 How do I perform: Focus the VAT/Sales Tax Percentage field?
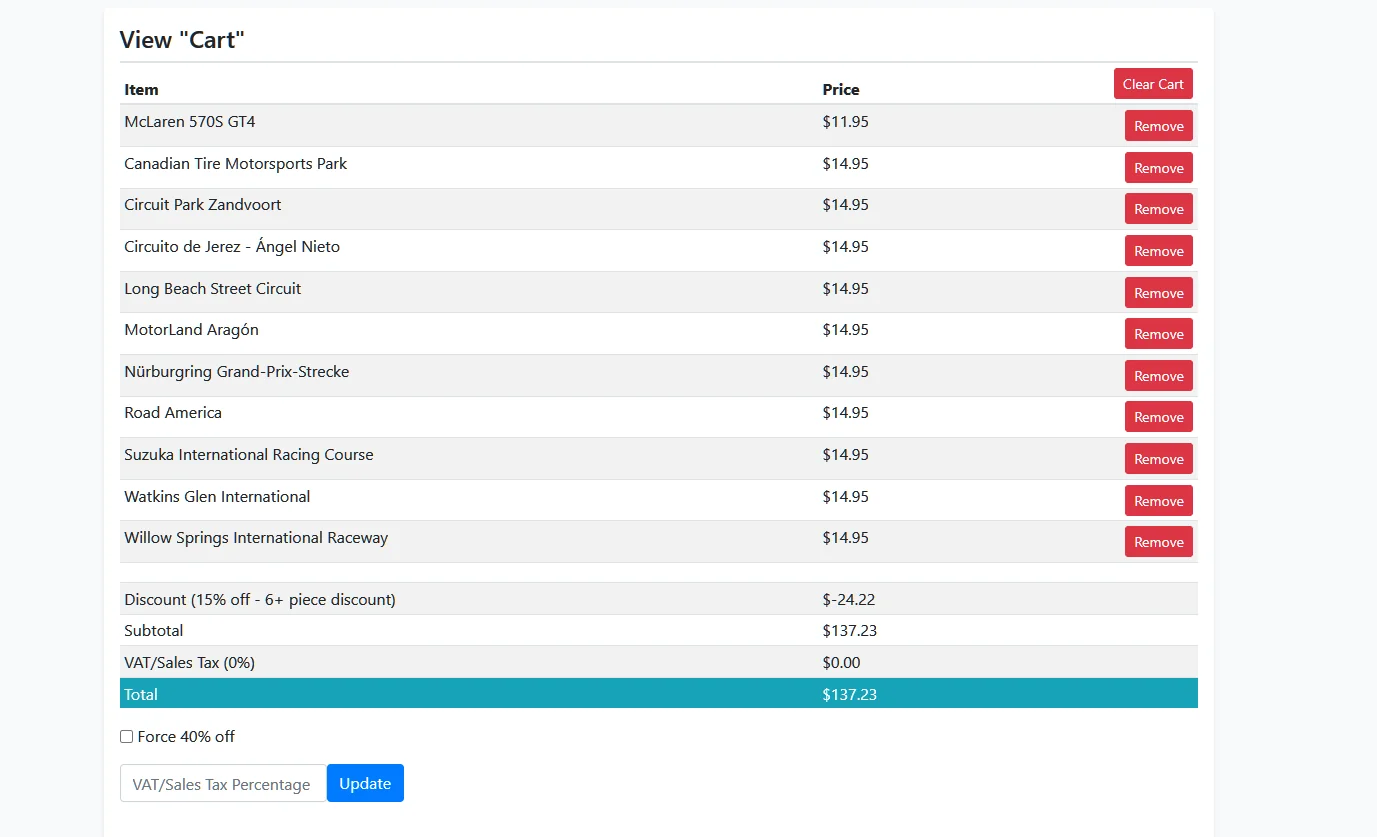[222, 784]
